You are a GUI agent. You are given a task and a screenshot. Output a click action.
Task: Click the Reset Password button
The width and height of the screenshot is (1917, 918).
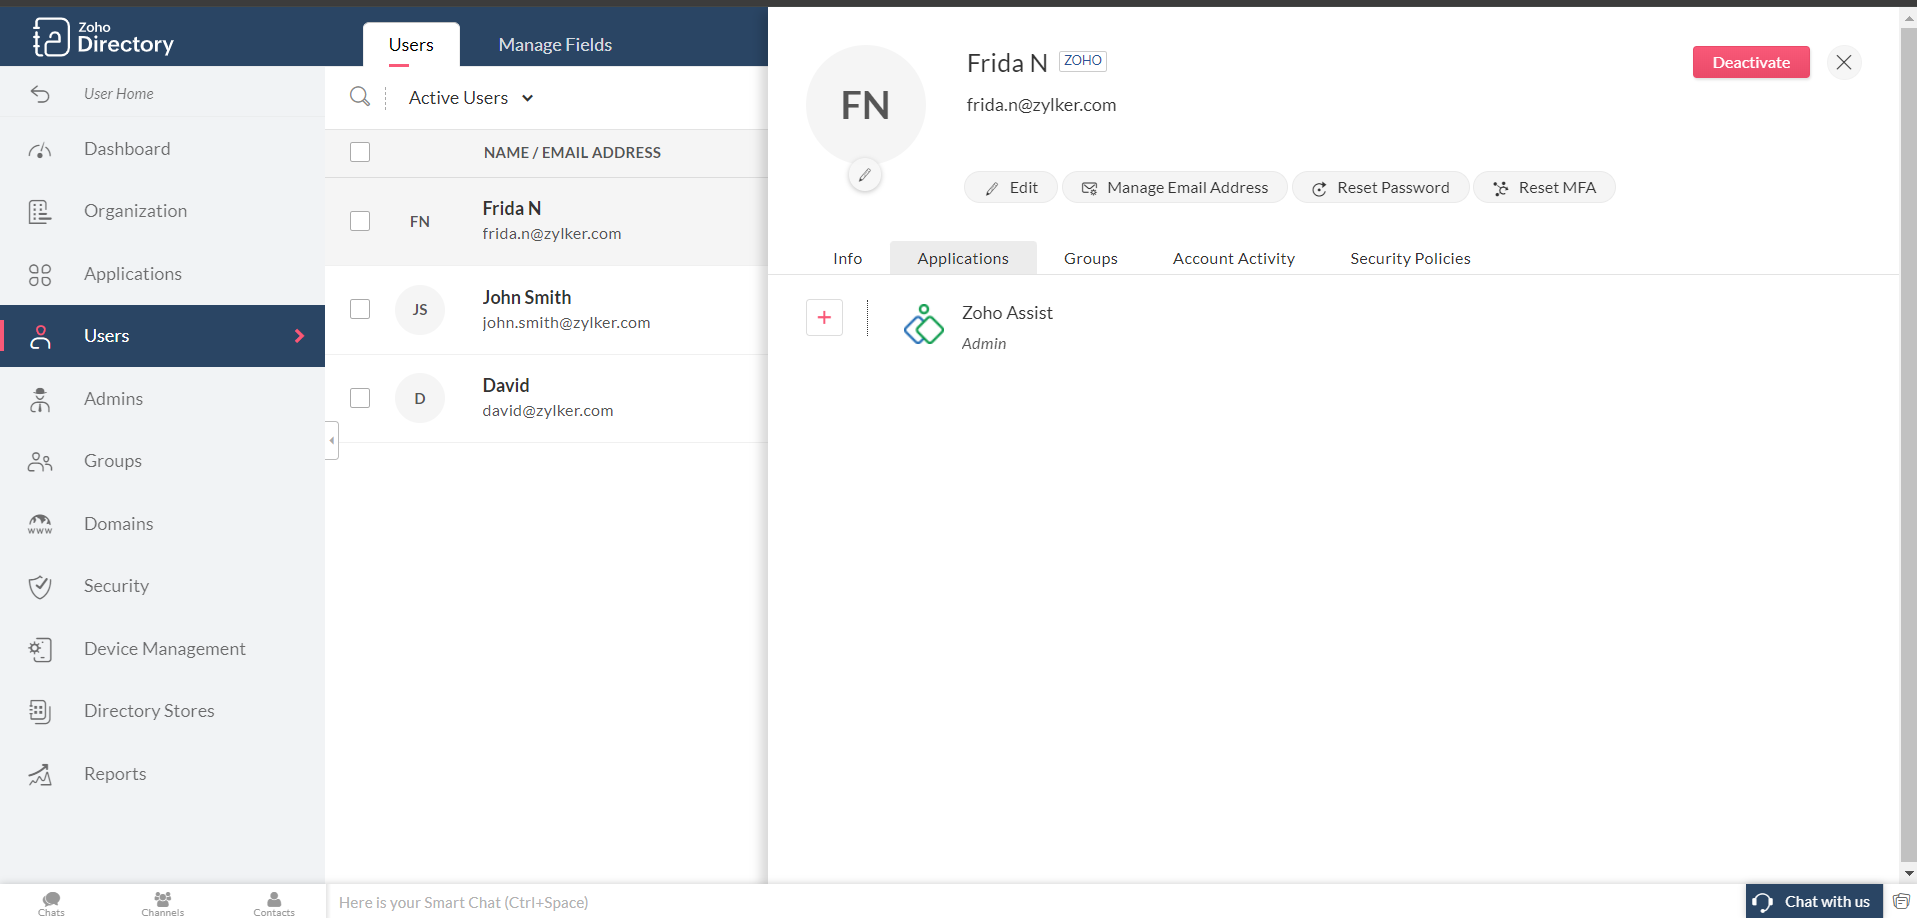[x=1380, y=188]
